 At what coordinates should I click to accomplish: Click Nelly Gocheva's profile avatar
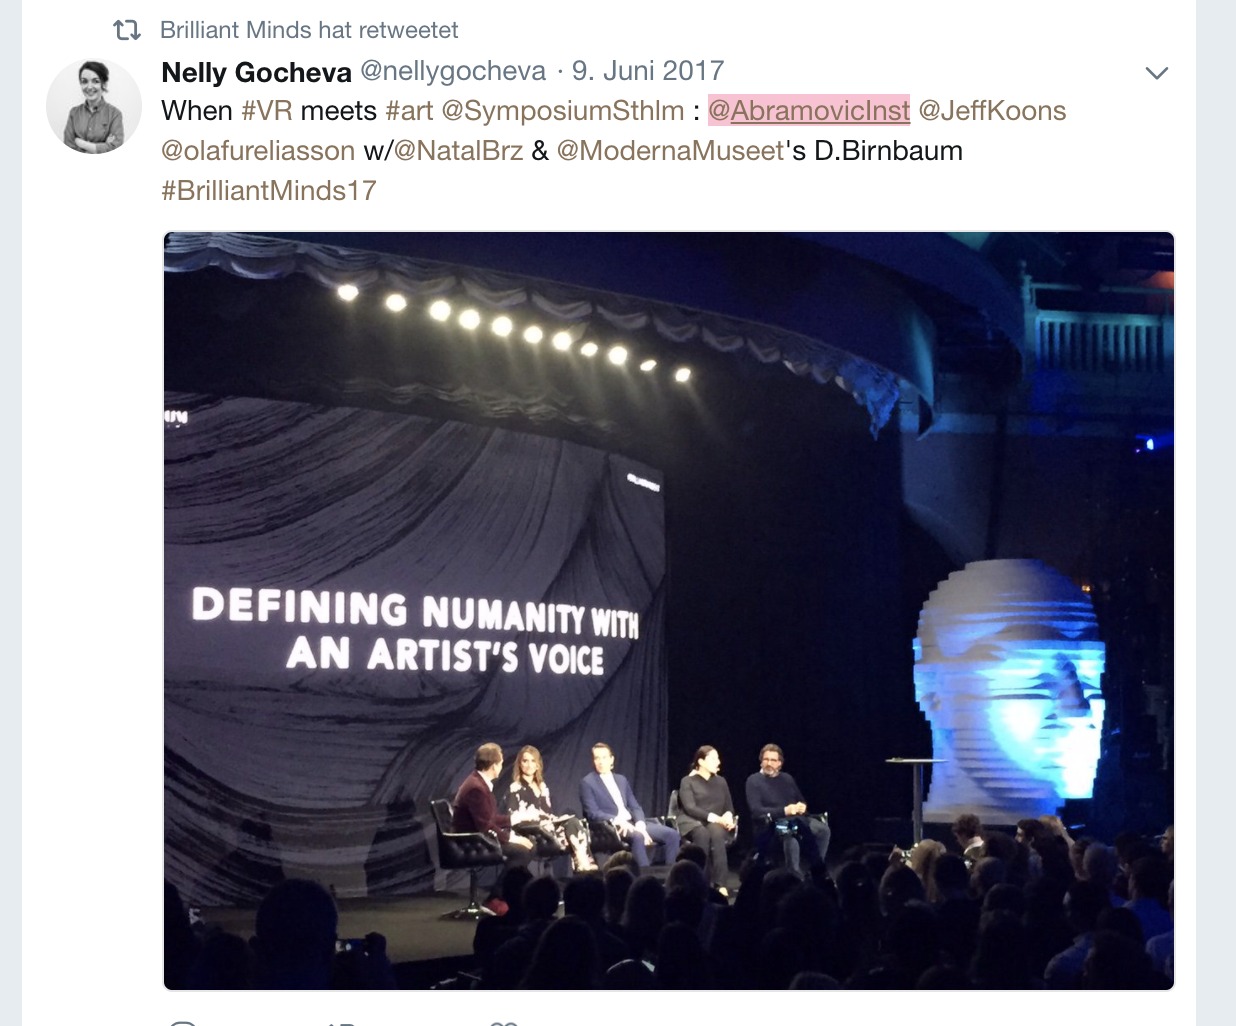(x=94, y=106)
